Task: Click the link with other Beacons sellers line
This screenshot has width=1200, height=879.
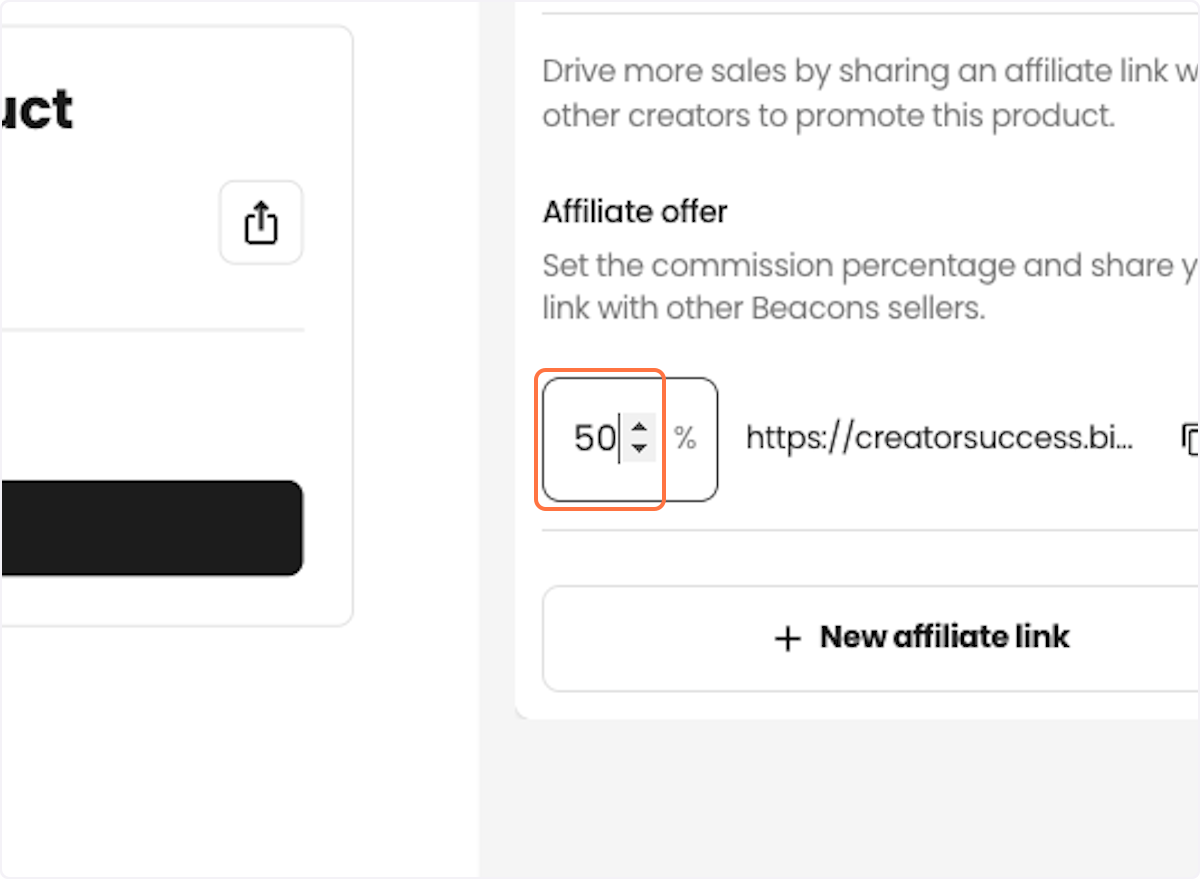Action: point(764,308)
